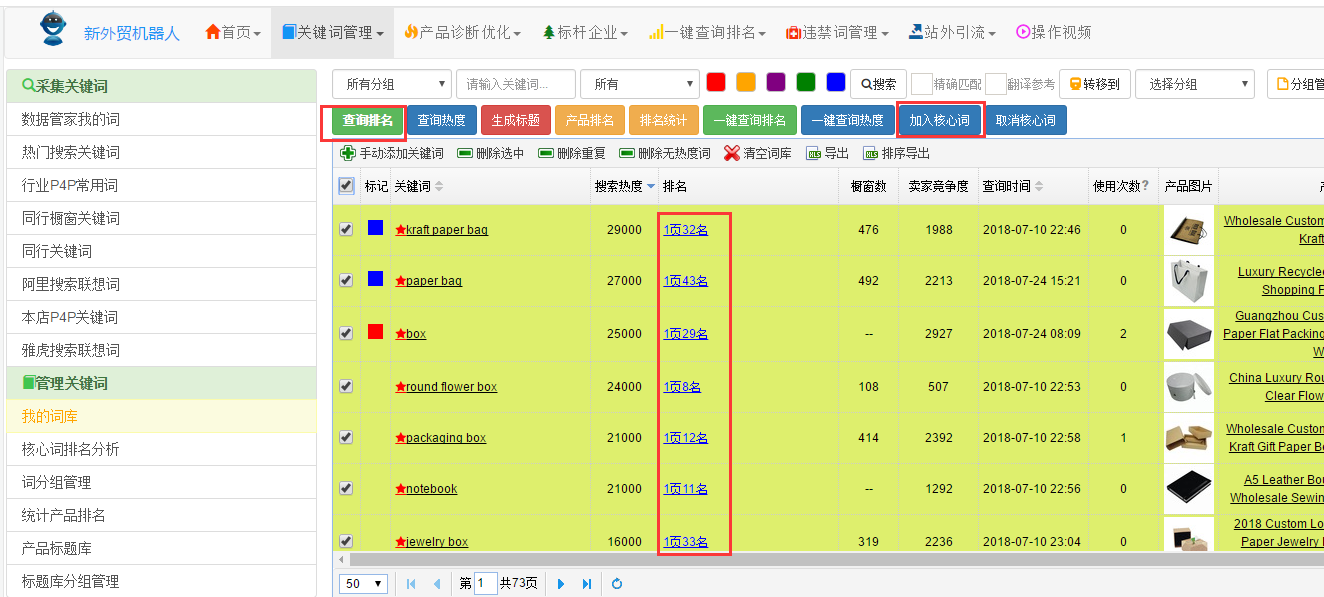Open the 关键词管理 menu
Image resolution: width=1324 pixels, height=597 pixels.
pos(333,33)
